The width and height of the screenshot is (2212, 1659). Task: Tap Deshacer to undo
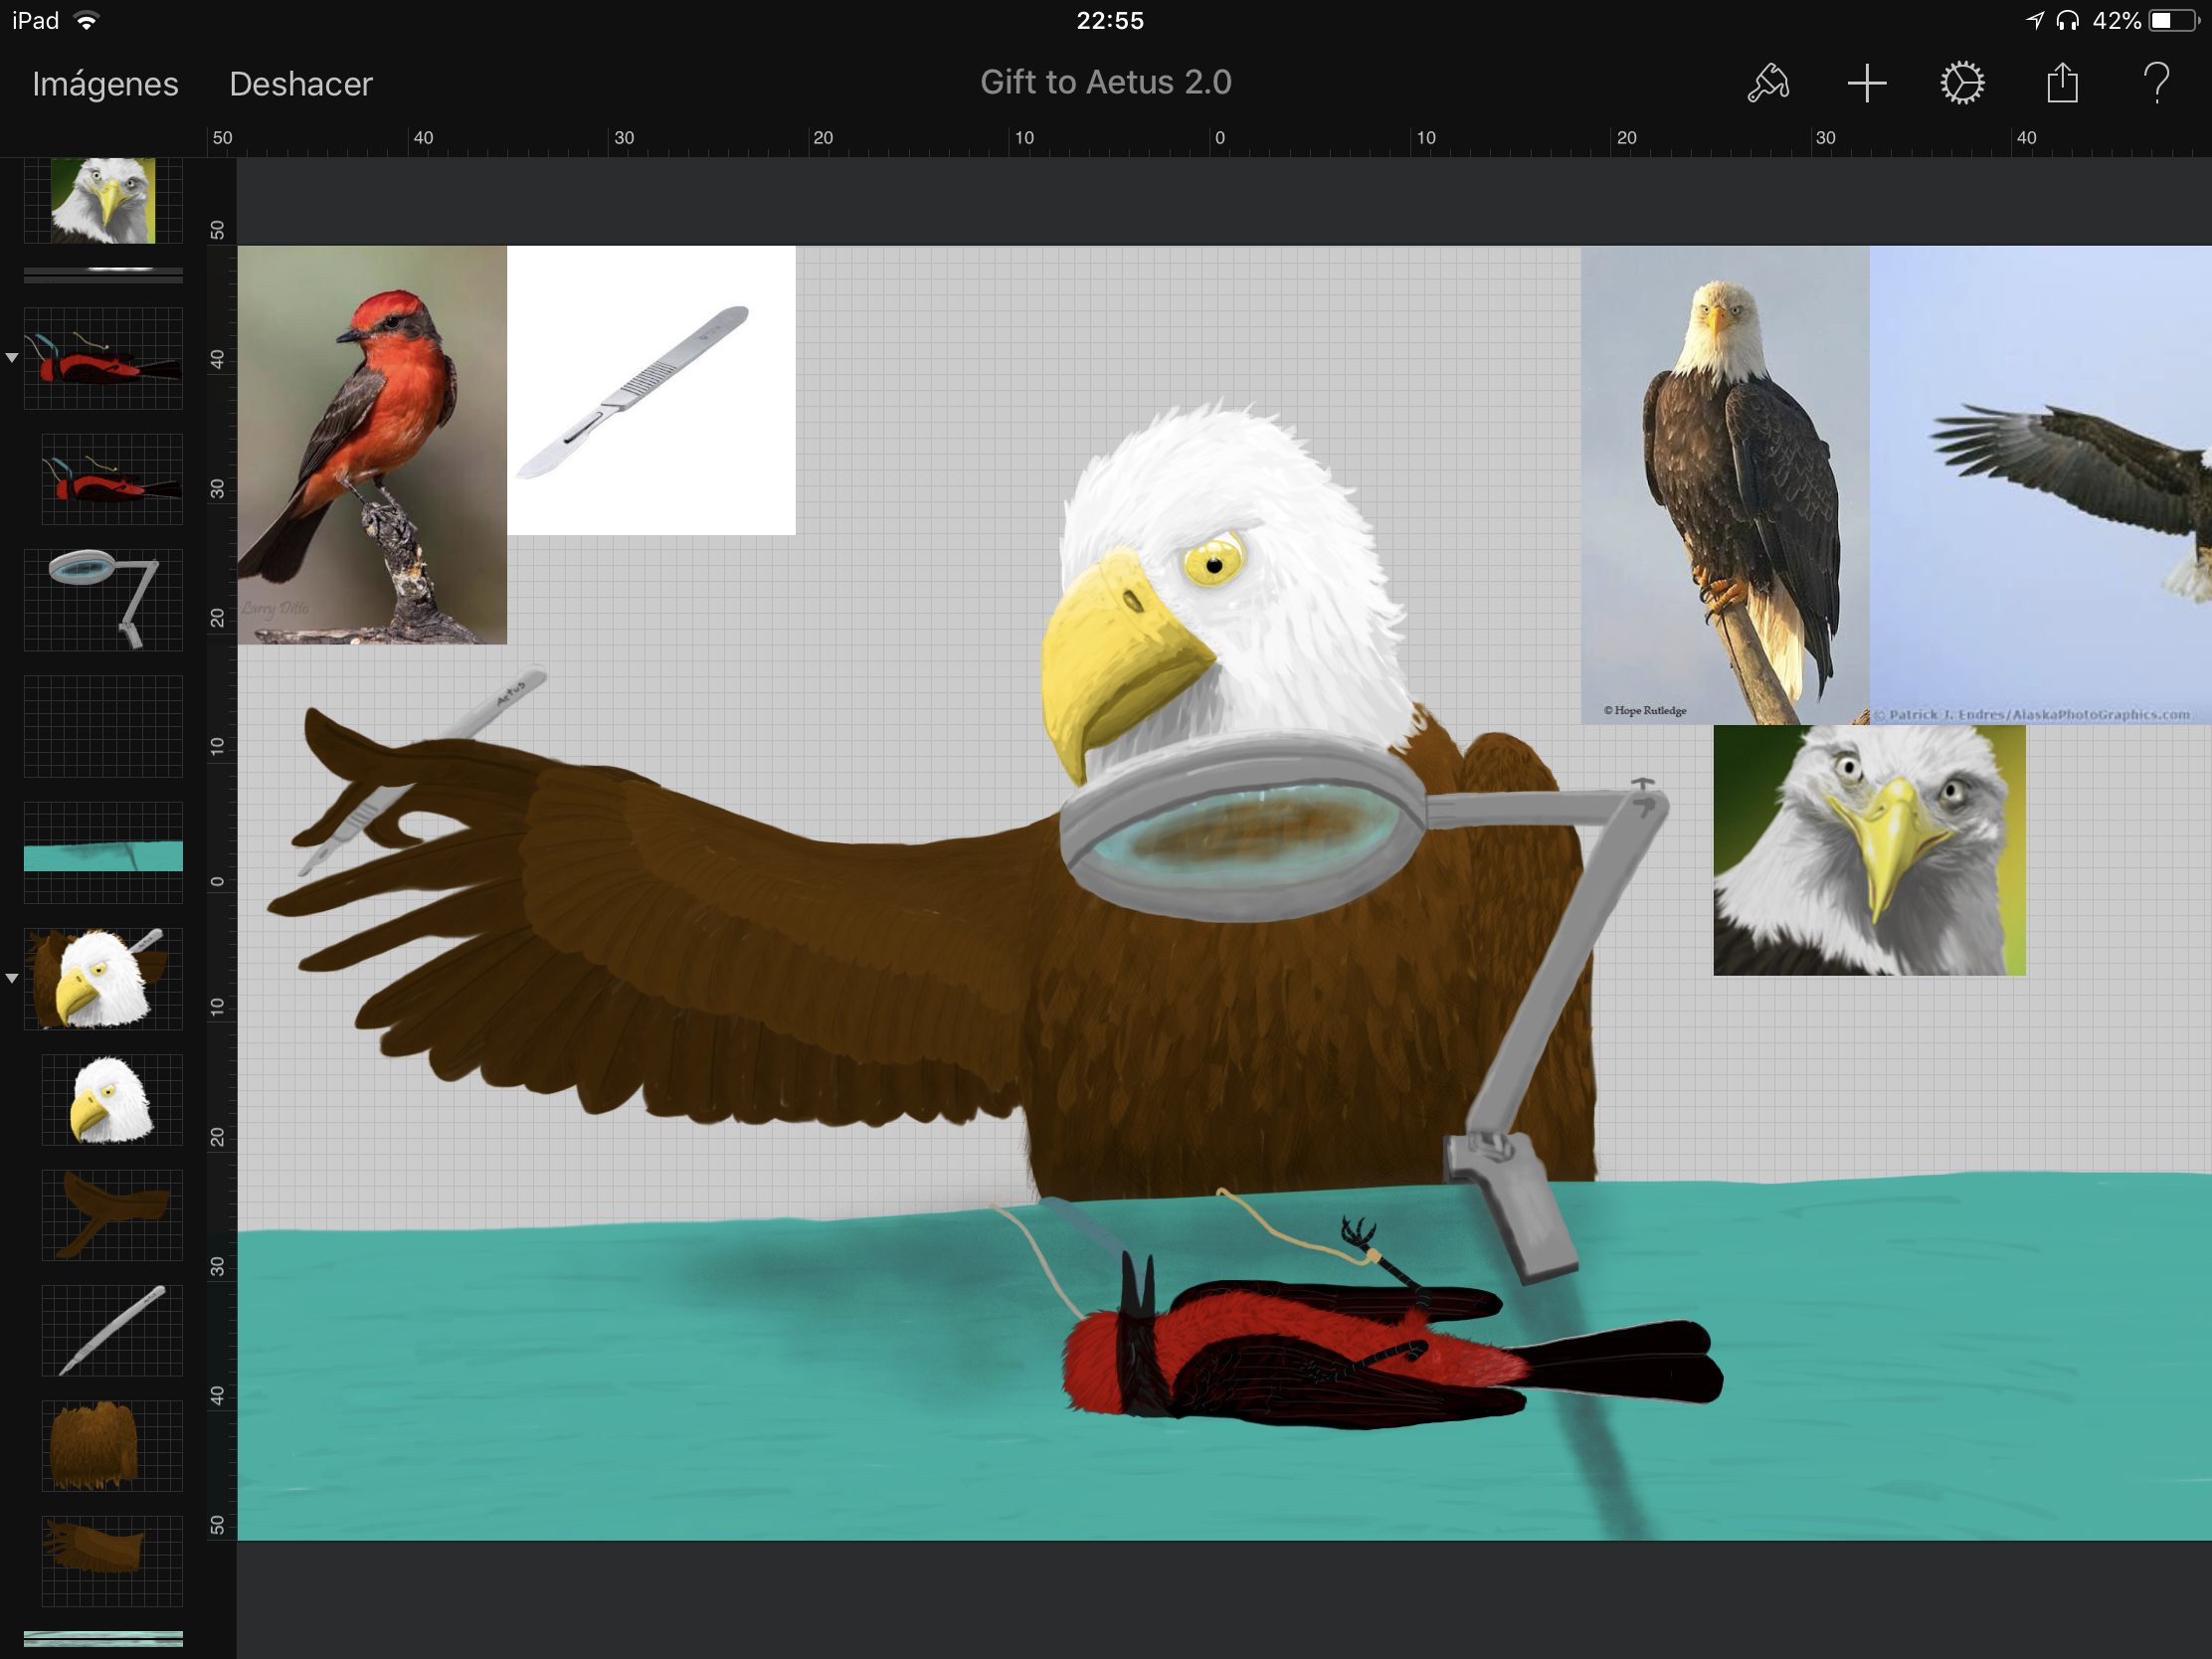[x=300, y=84]
